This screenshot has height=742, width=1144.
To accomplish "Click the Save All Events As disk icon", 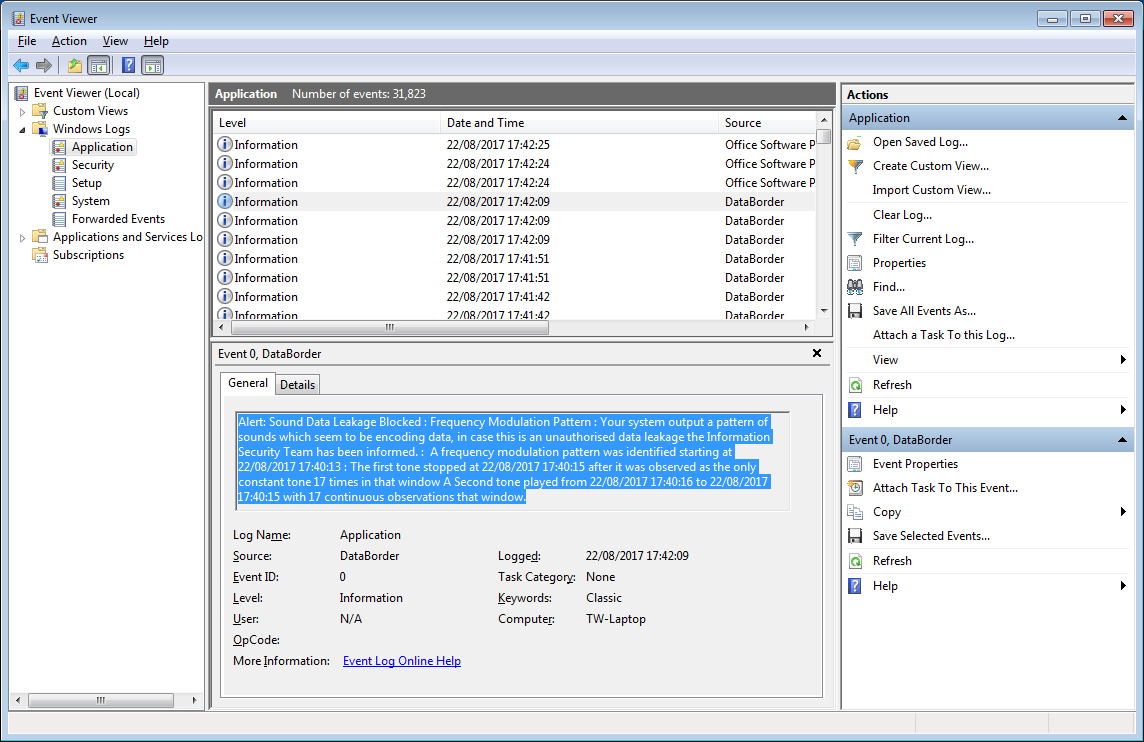I will (x=855, y=311).
